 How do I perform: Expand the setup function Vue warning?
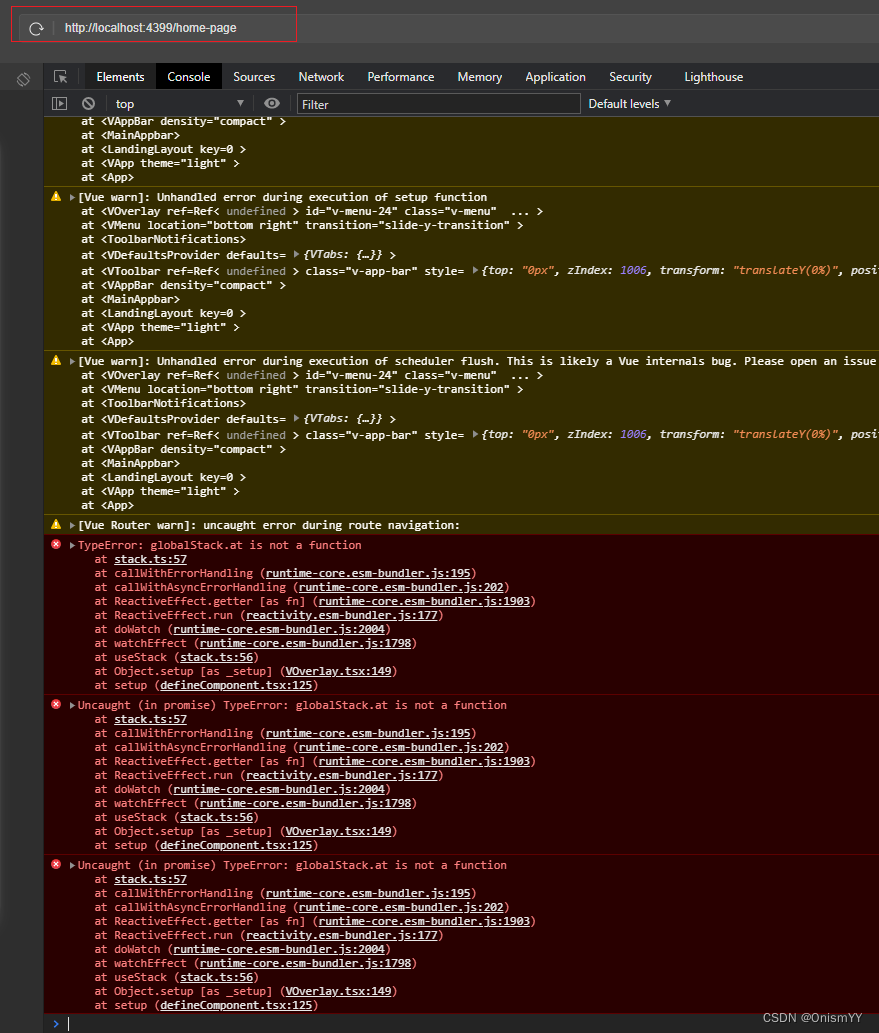point(72,197)
